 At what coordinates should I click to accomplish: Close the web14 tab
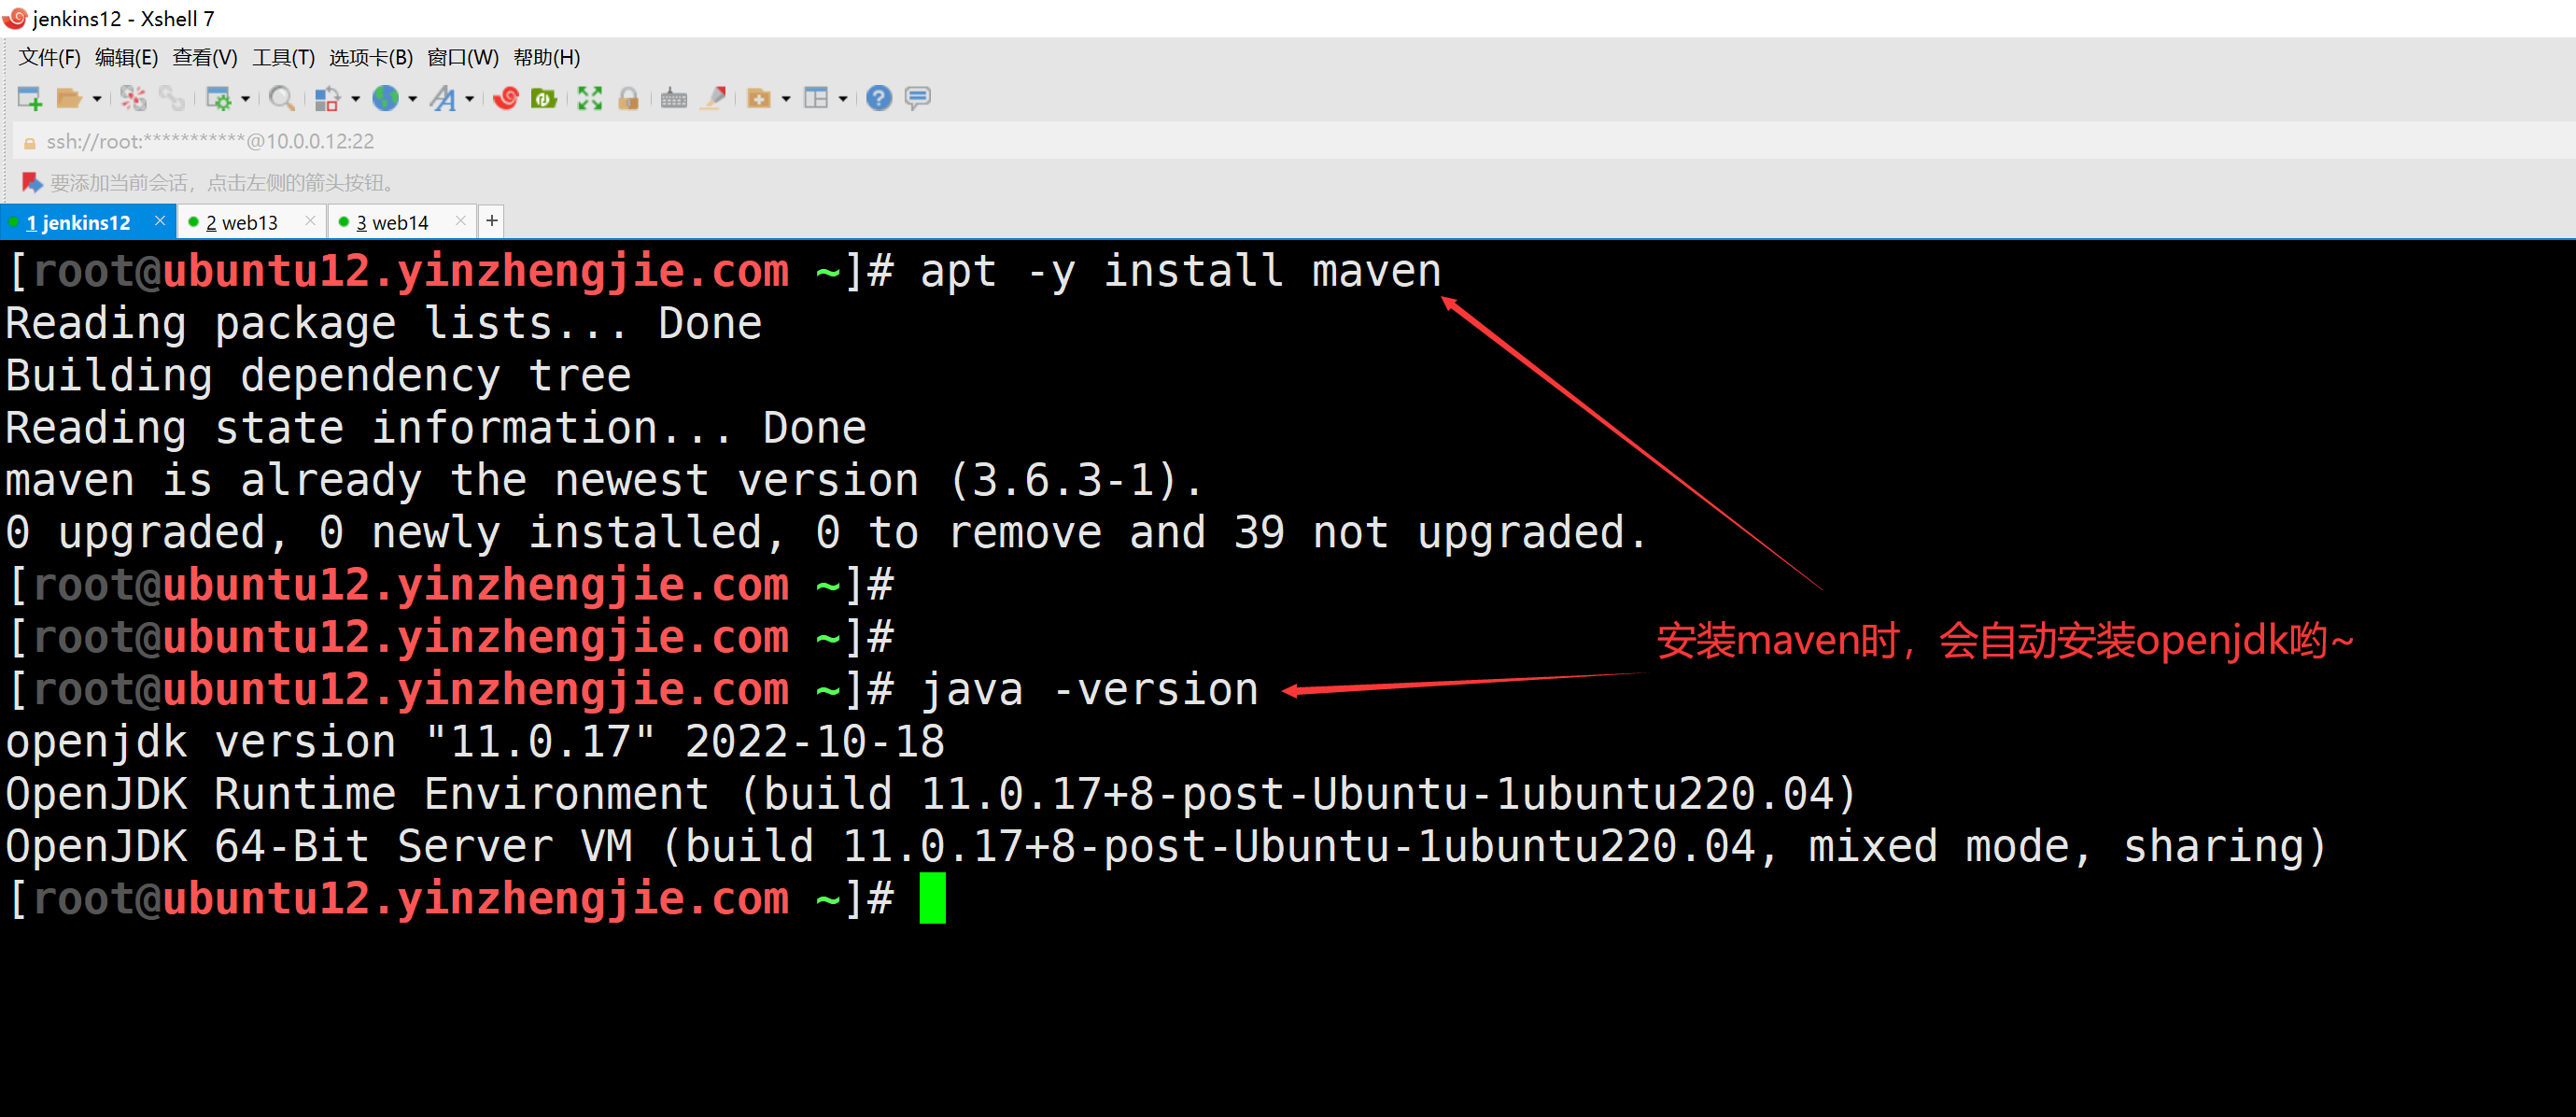[x=460, y=221]
